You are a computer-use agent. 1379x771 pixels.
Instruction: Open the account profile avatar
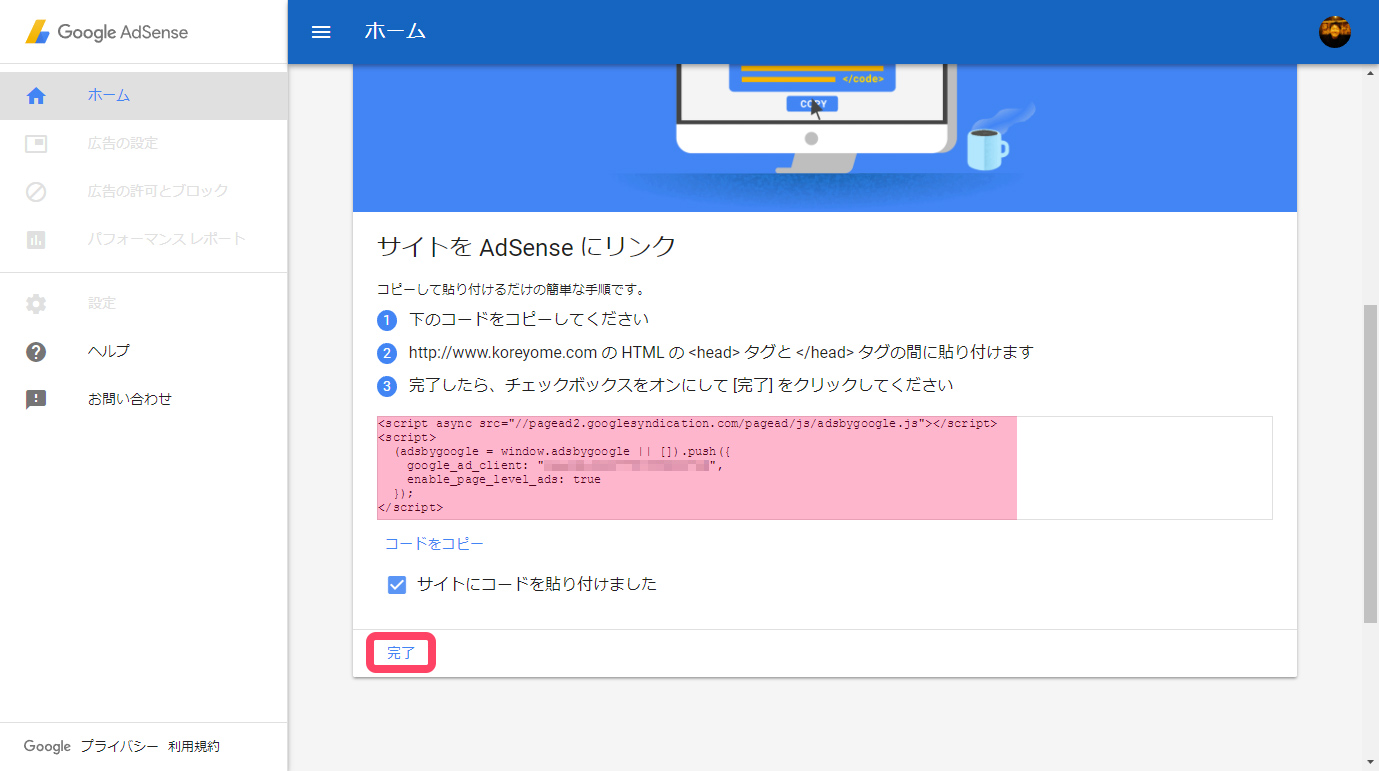(1335, 32)
